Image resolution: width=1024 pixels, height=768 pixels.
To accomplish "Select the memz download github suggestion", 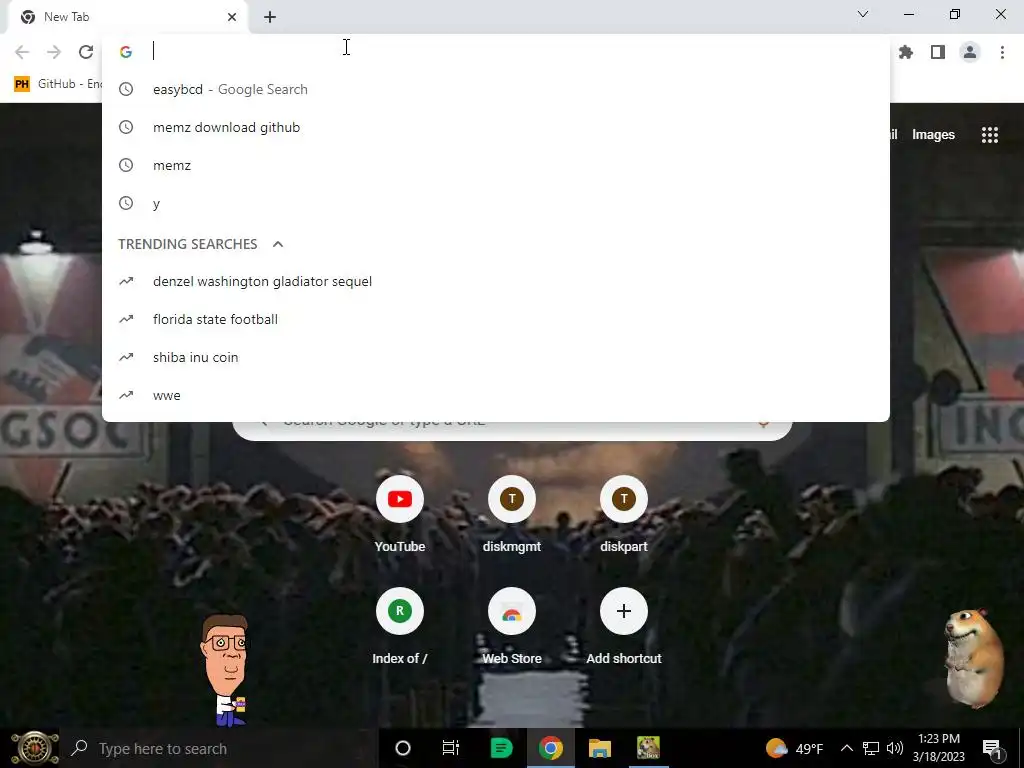I will (x=496, y=127).
